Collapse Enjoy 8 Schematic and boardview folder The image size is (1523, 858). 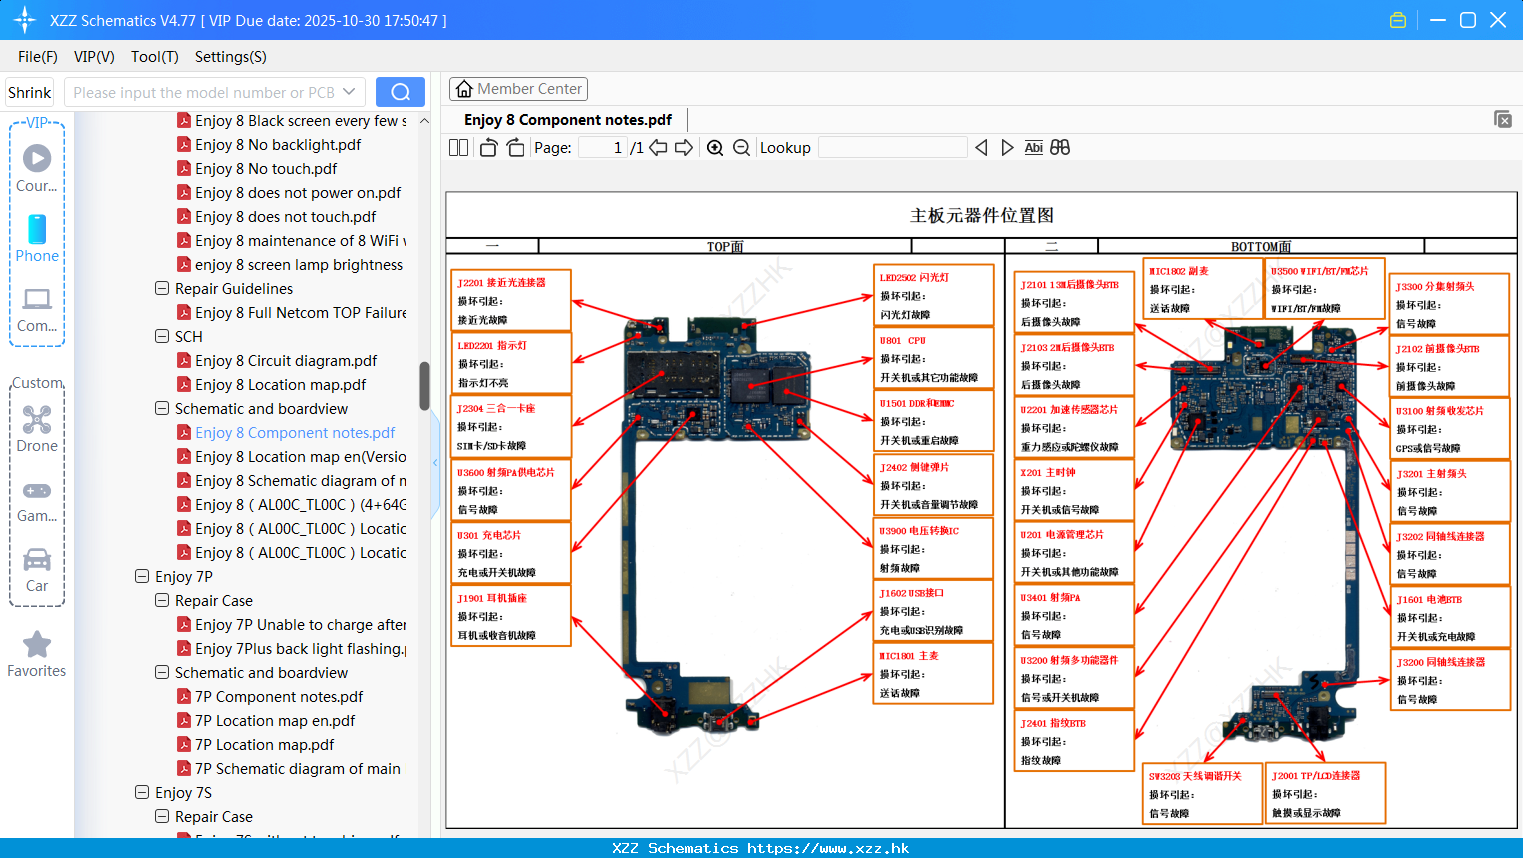point(162,408)
